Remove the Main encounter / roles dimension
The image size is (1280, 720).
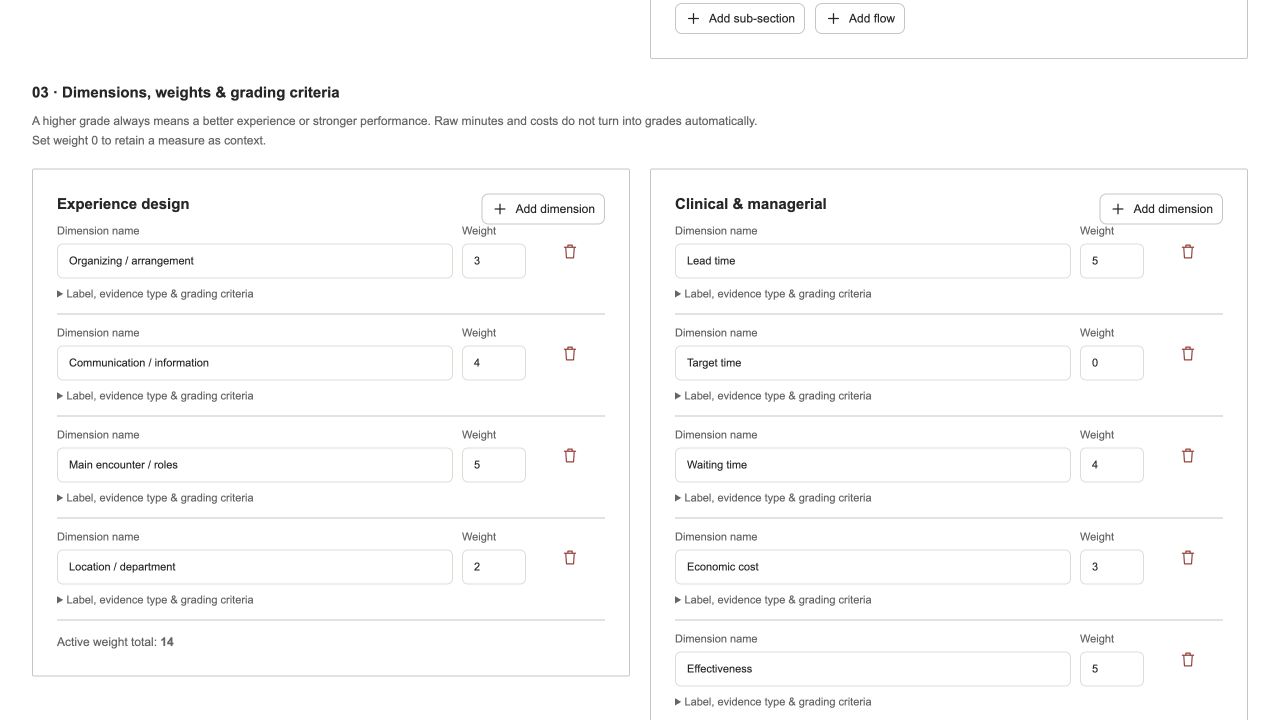coord(570,456)
